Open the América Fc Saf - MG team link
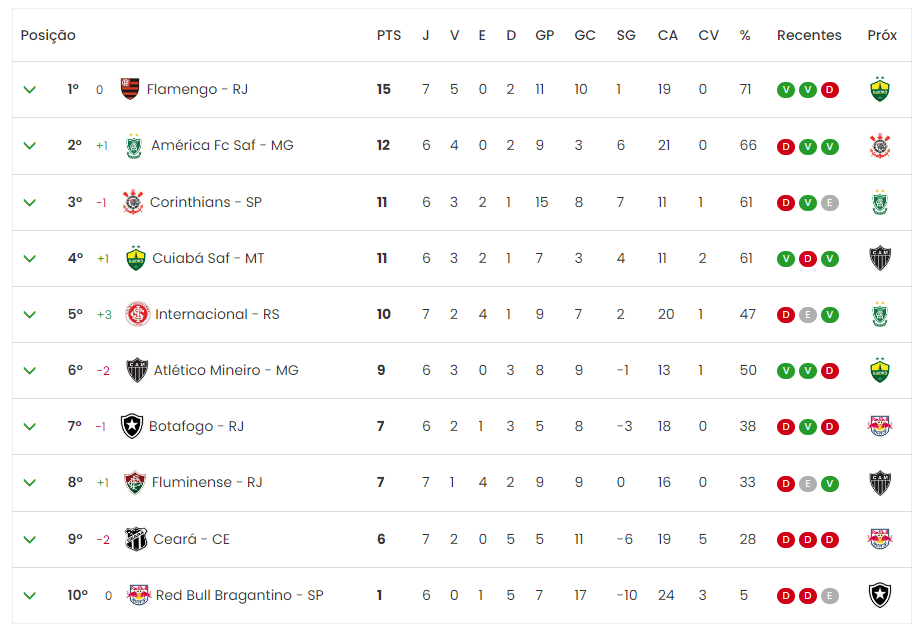This screenshot has height=641, width=924. click(x=222, y=146)
